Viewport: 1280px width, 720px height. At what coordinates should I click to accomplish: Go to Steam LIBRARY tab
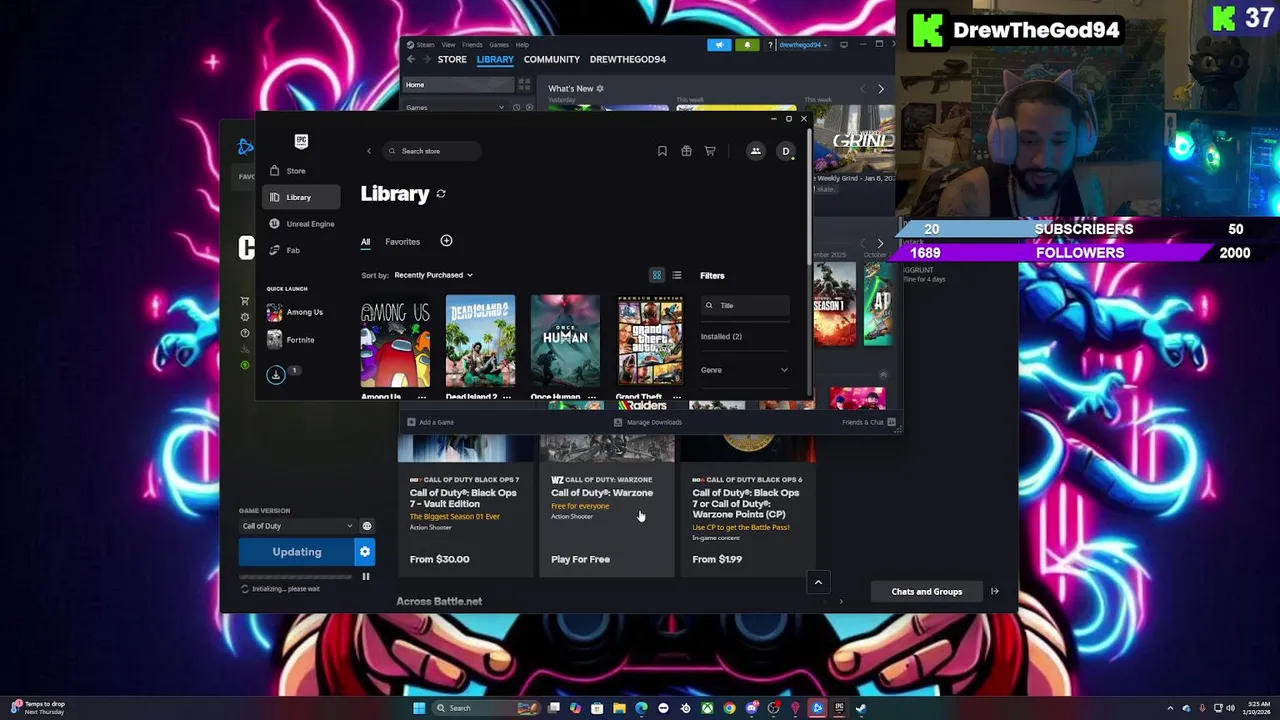click(495, 59)
